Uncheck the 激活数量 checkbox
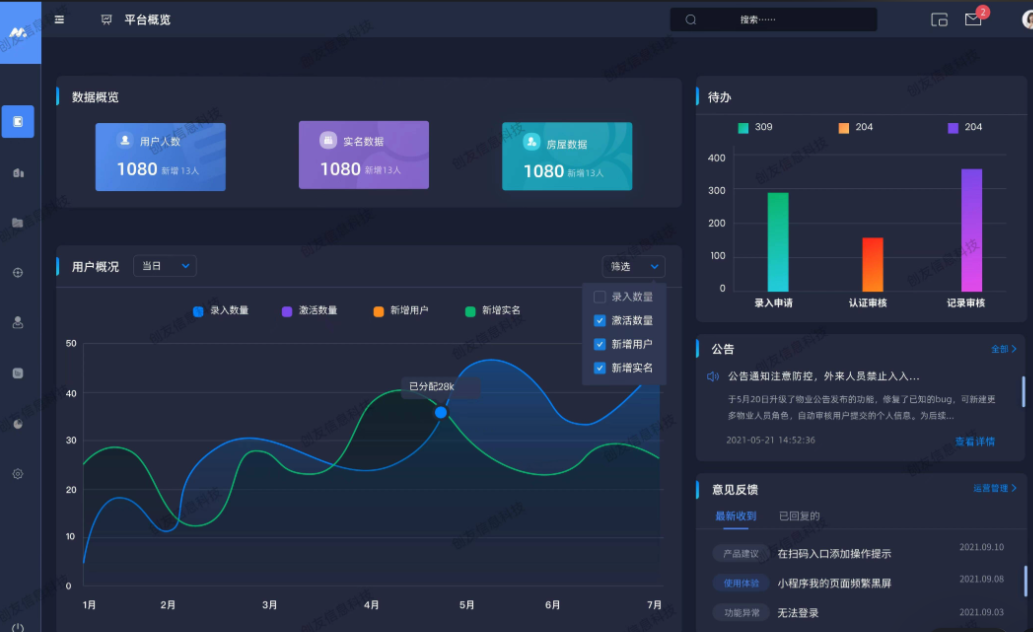Viewport: 1033px width, 632px height. (600, 321)
